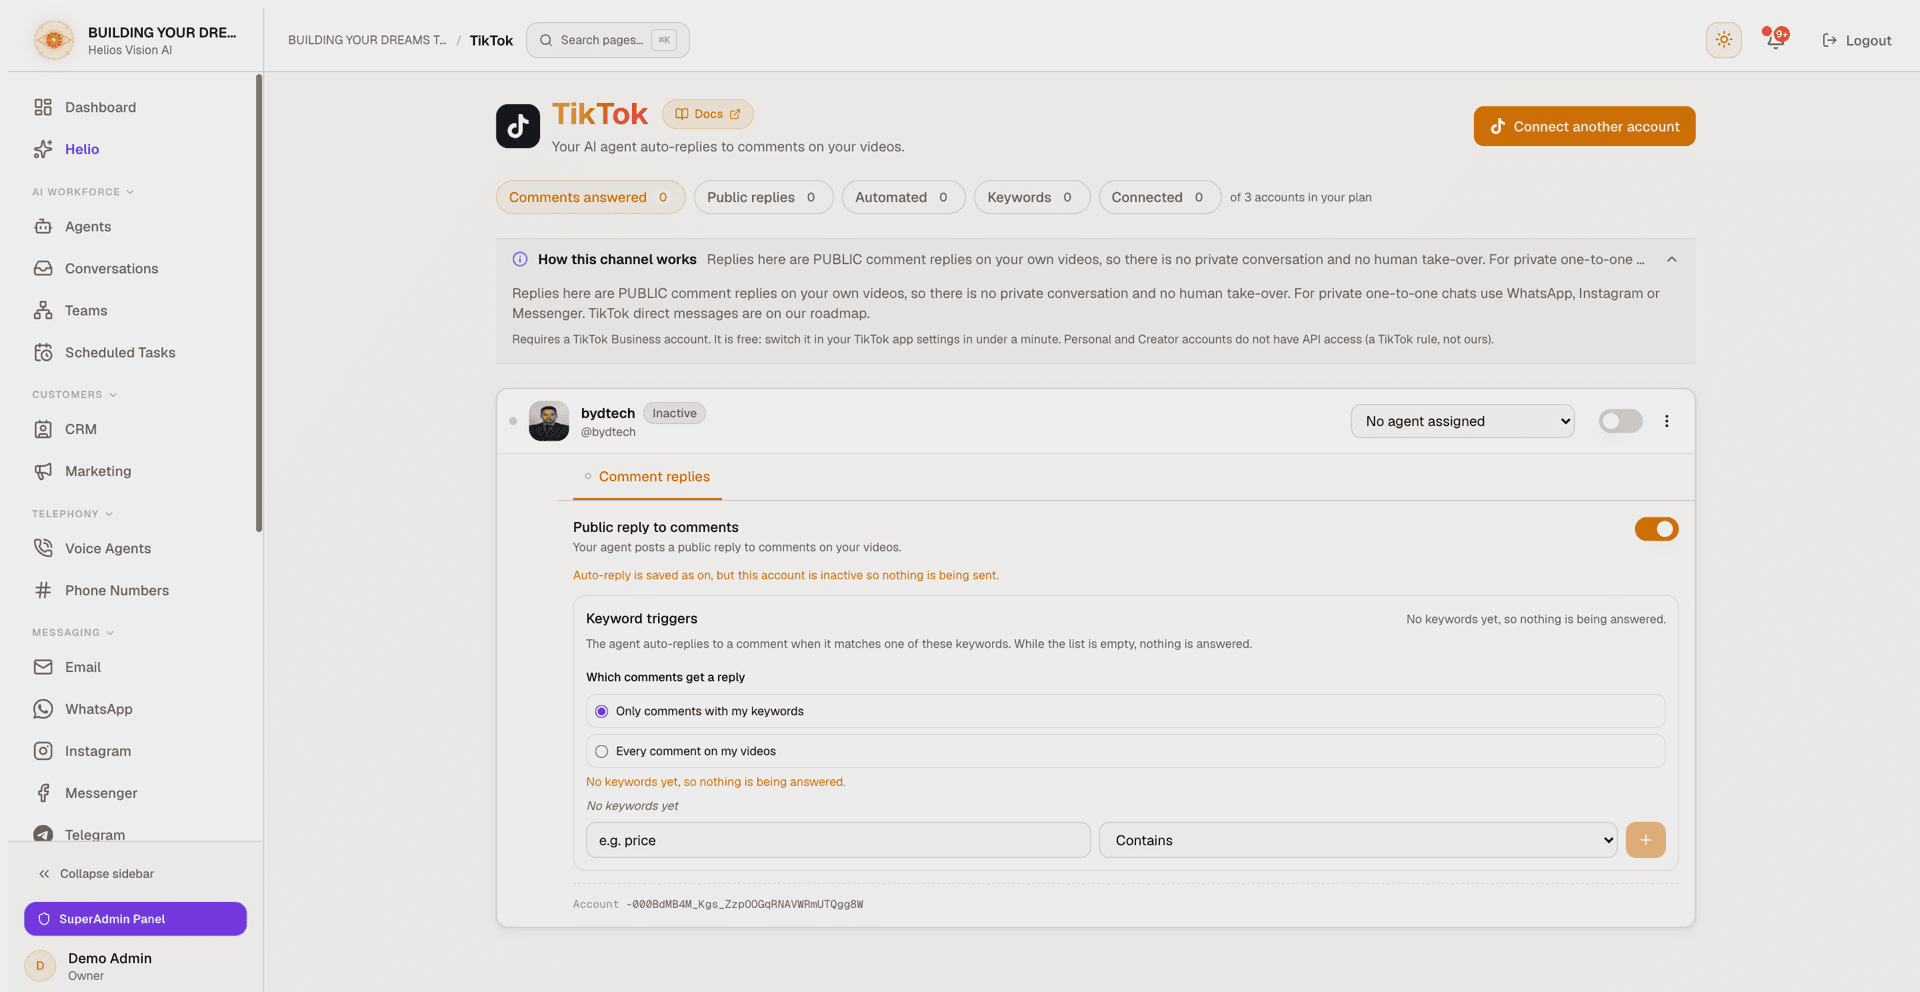Click the WhatsApp icon in sidebar

point(43,710)
